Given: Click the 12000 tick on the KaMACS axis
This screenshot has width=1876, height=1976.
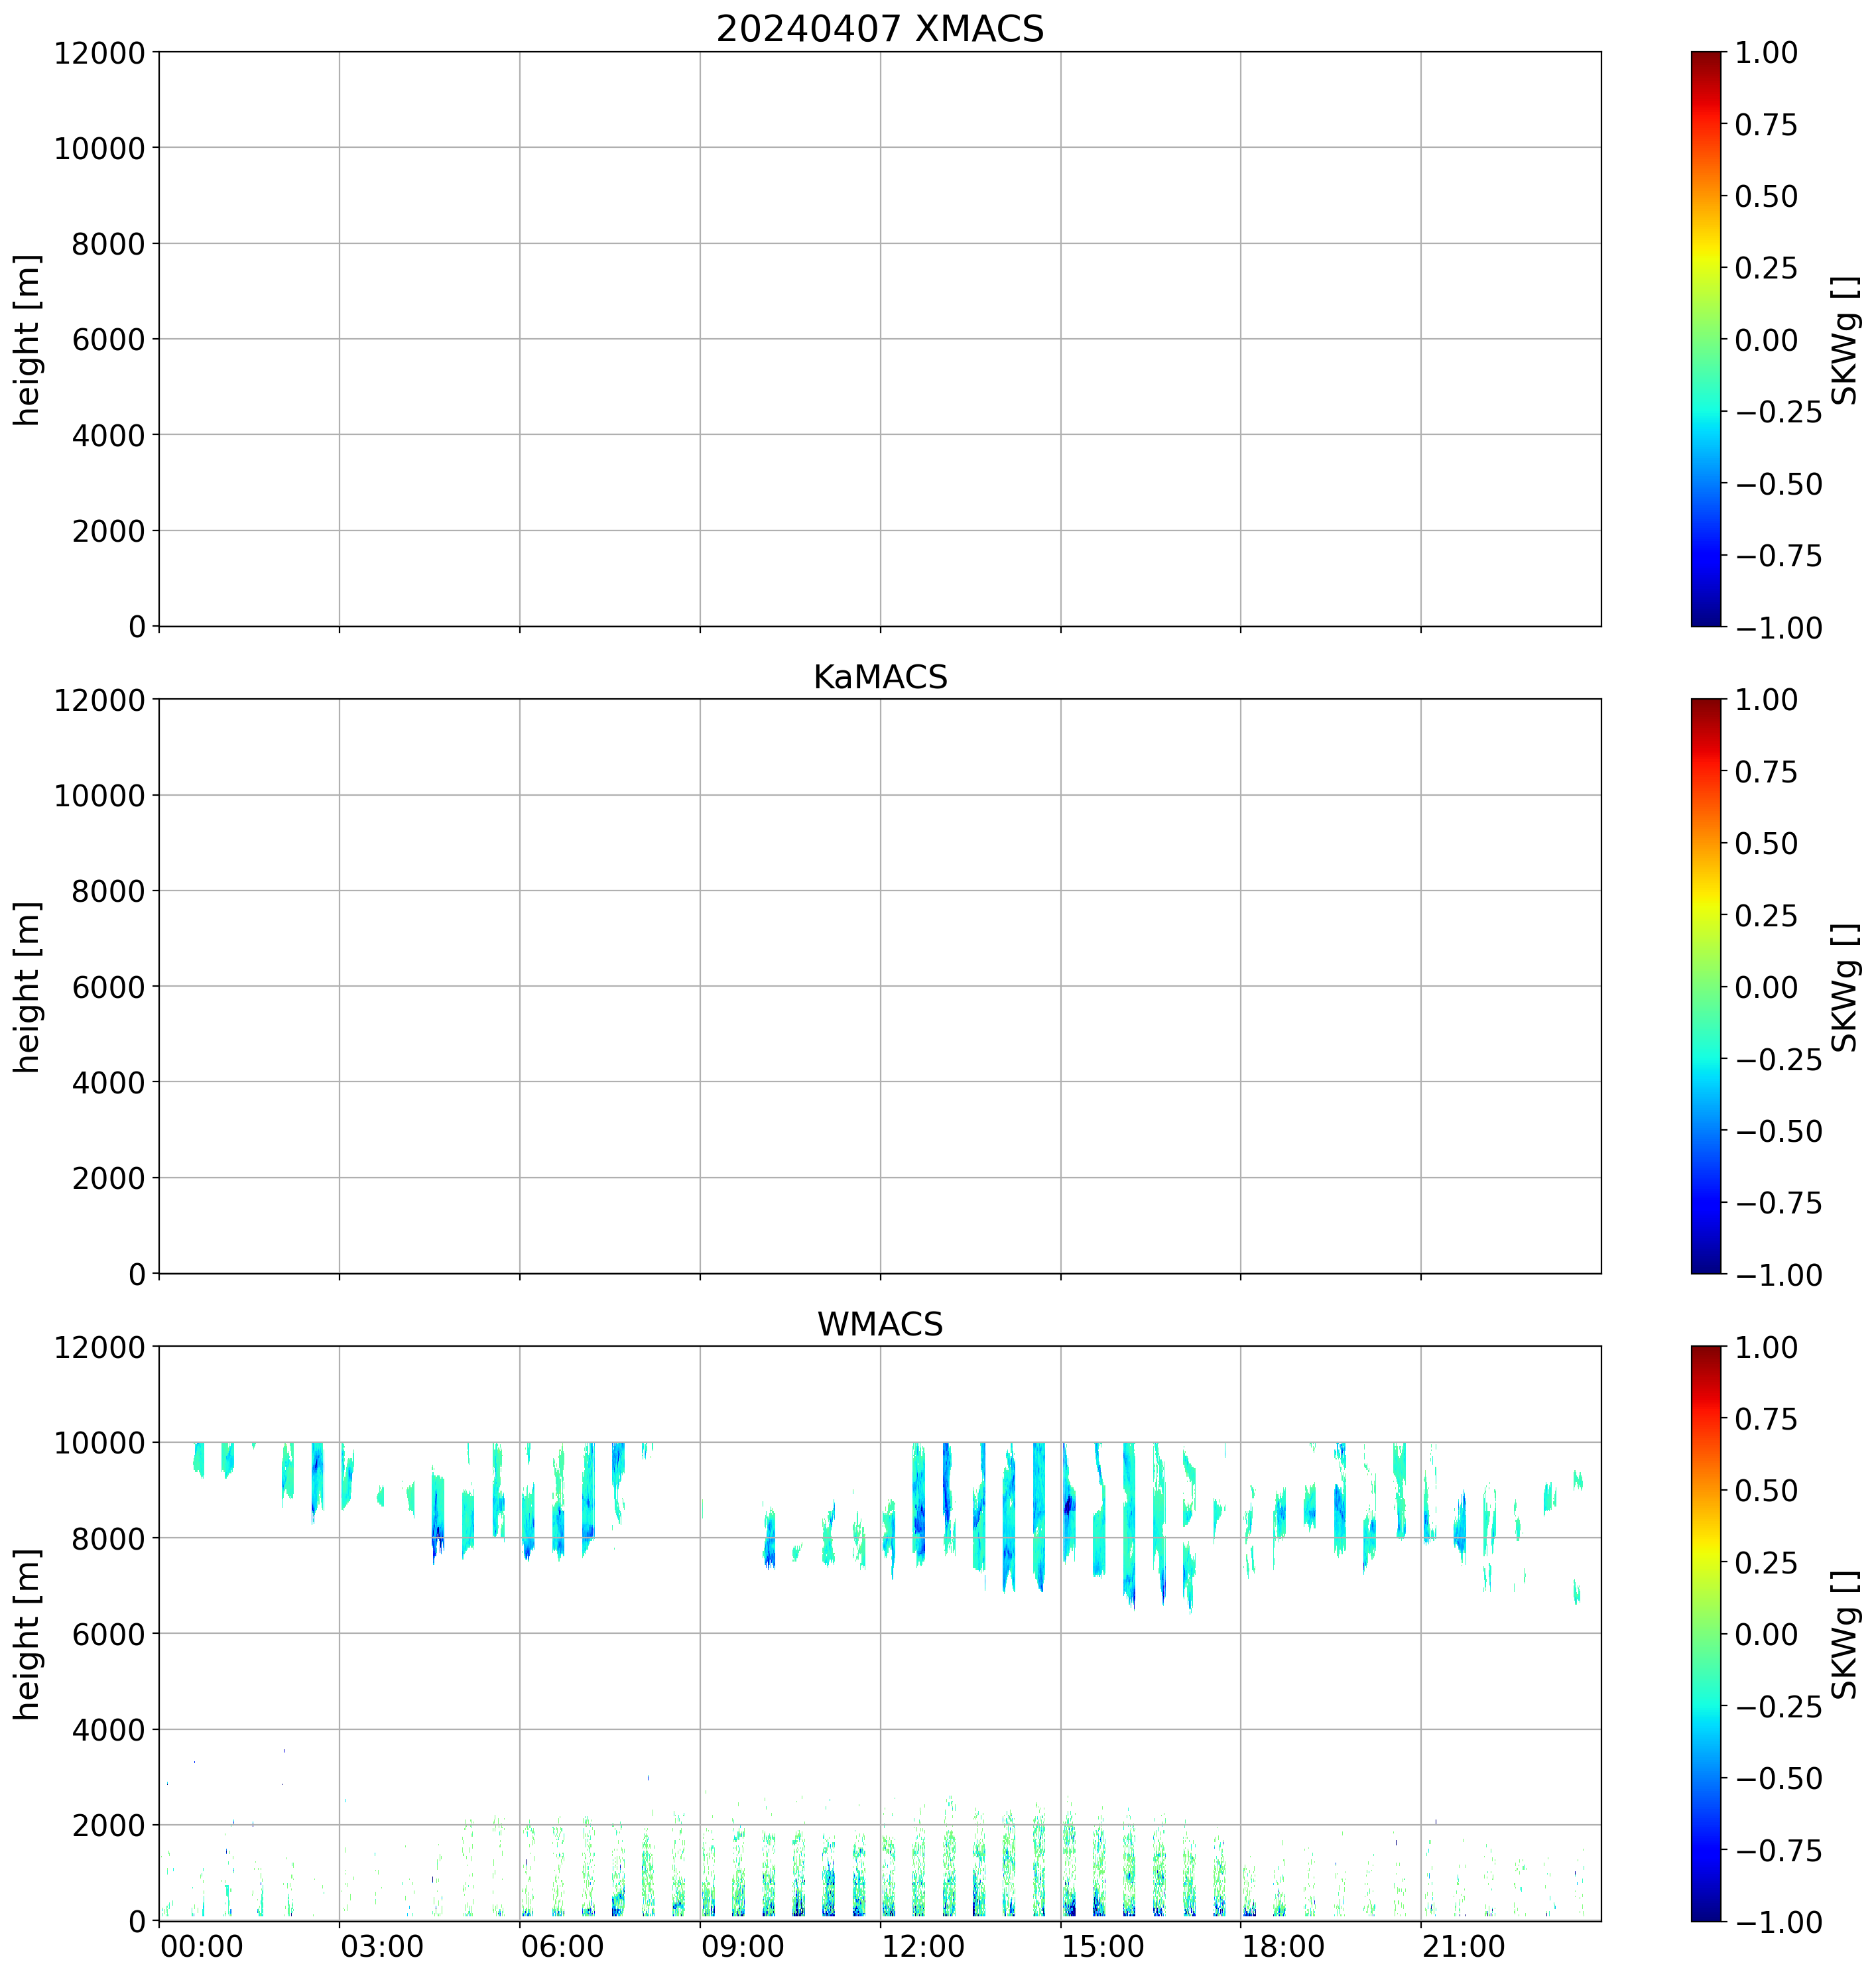Looking at the screenshot, I should pyautogui.click(x=99, y=700).
